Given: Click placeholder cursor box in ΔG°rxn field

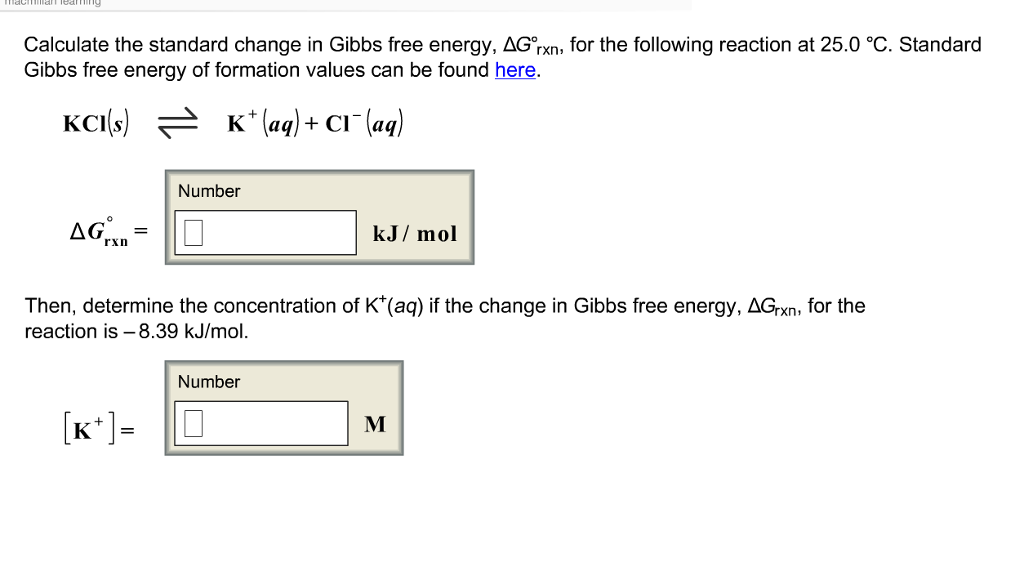Looking at the screenshot, I should pyautogui.click(x=193, y=232).
